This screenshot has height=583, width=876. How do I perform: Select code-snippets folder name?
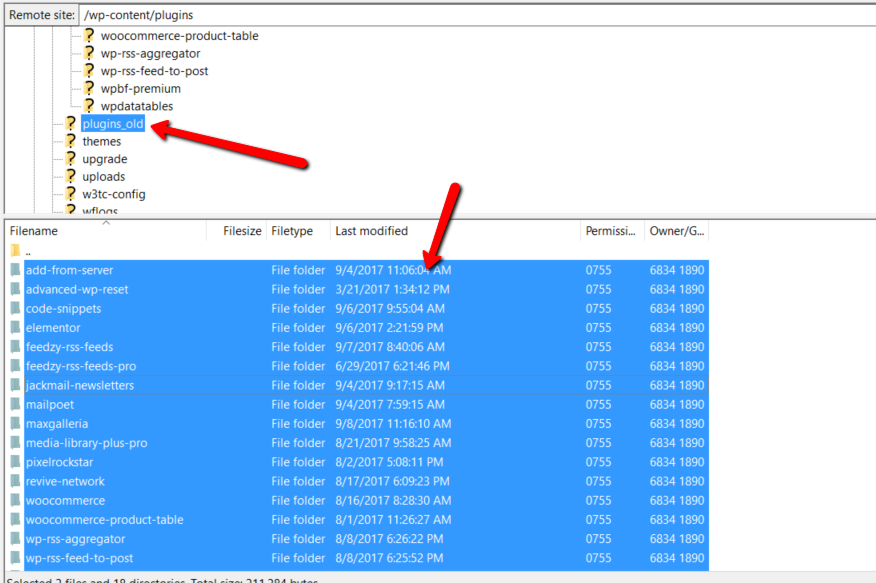click(x=64, y=308)
